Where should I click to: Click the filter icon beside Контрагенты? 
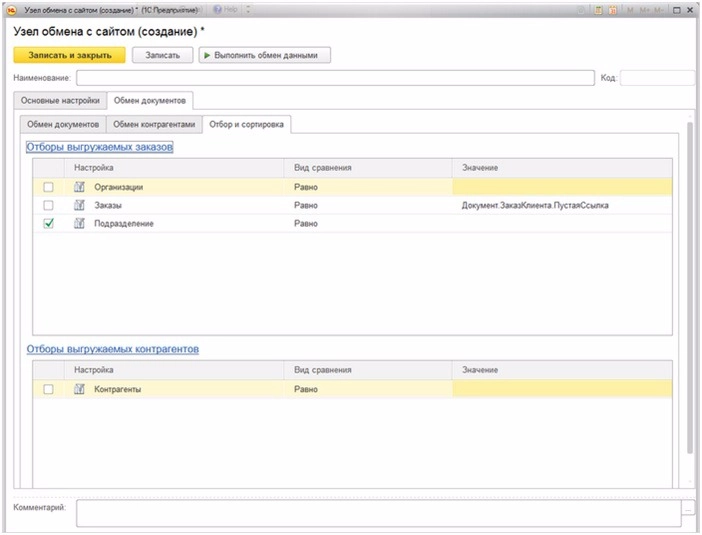pos(79,389)
